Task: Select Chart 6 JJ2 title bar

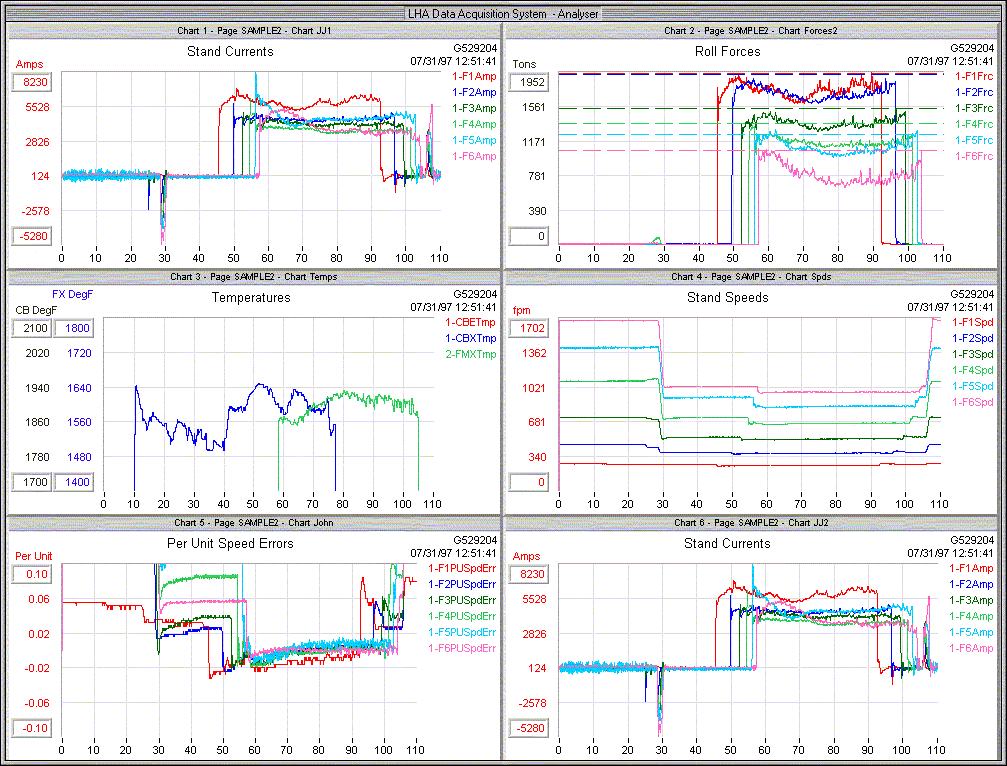Action: click(x=751, y=523)
